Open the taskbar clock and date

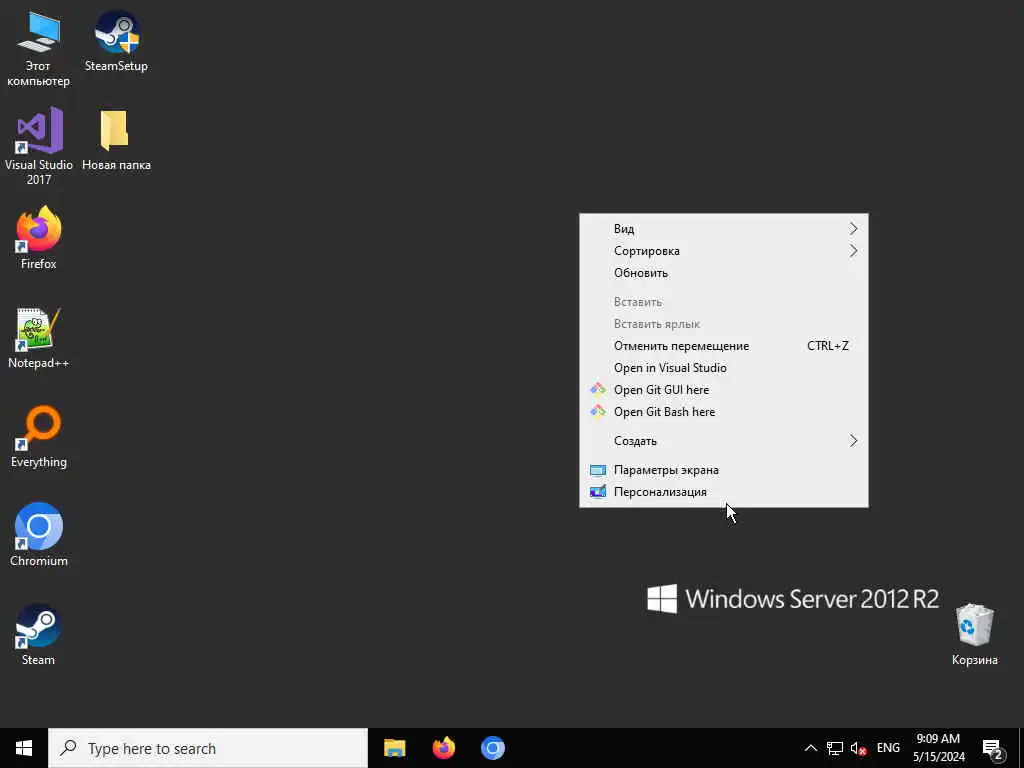(938, 748)
